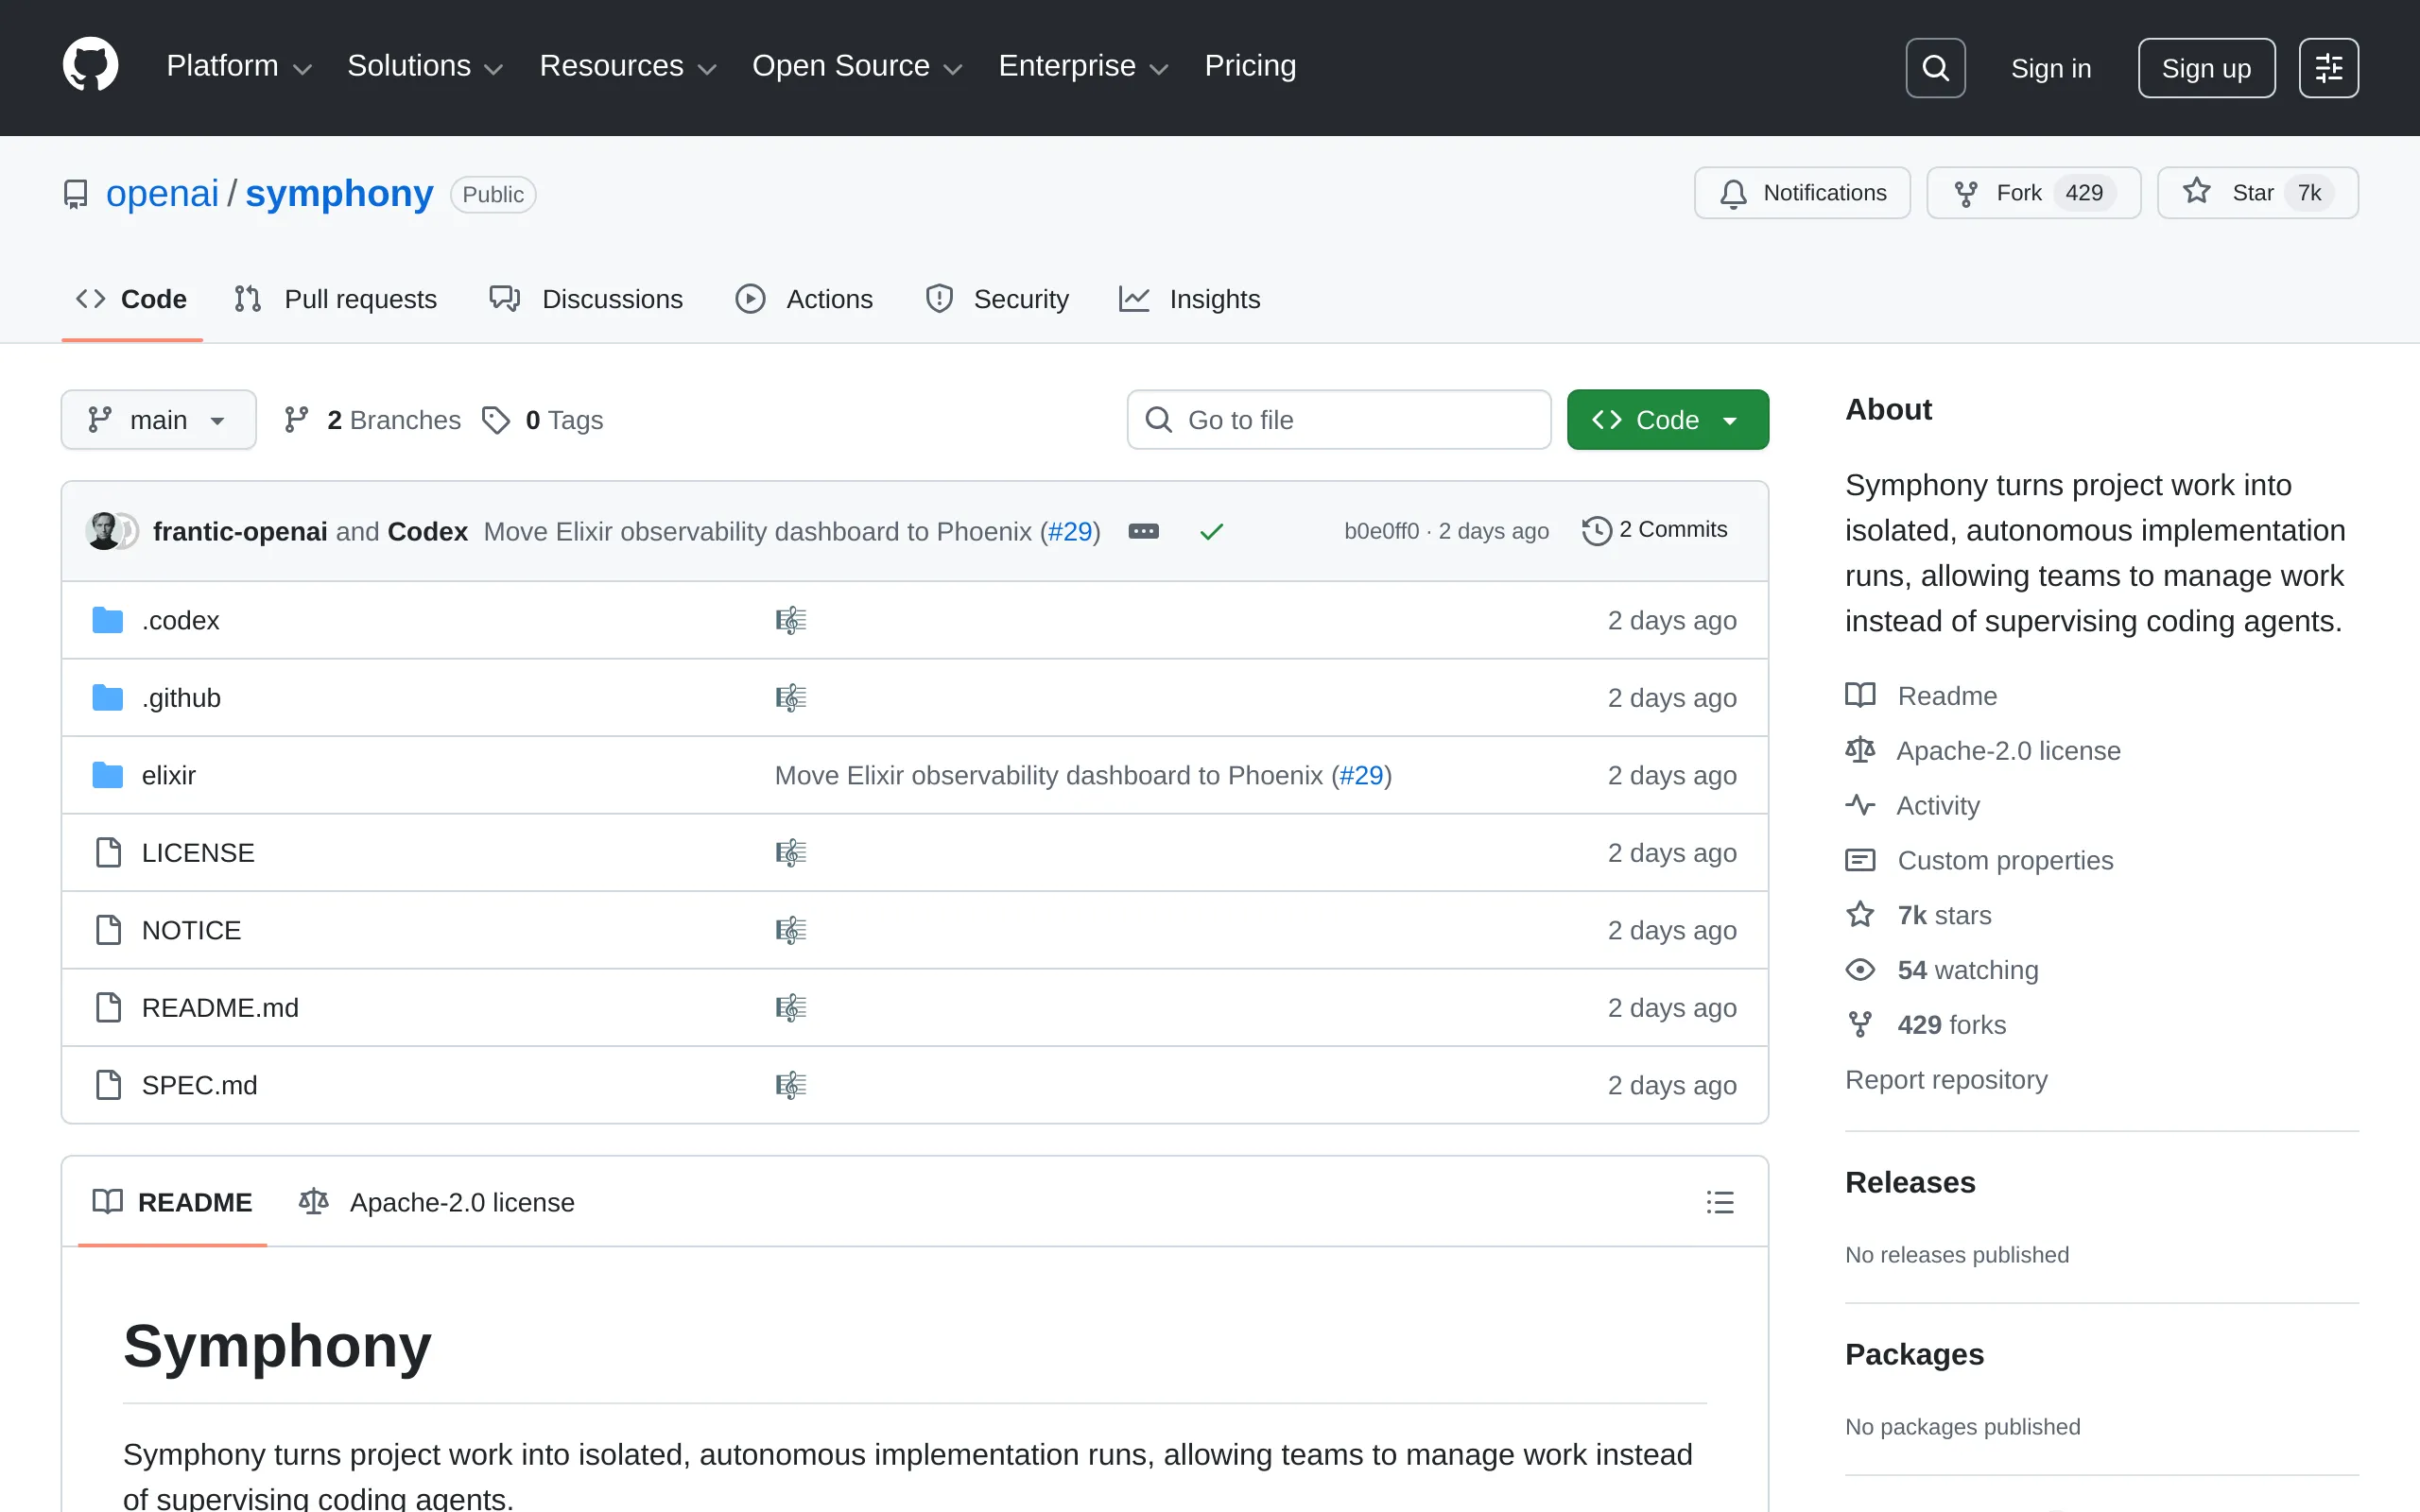Image resolution: width=2420 pixels, height=1512 pixels.
Task: Click the commit status check mark
Action: (x=1210, y=531)
